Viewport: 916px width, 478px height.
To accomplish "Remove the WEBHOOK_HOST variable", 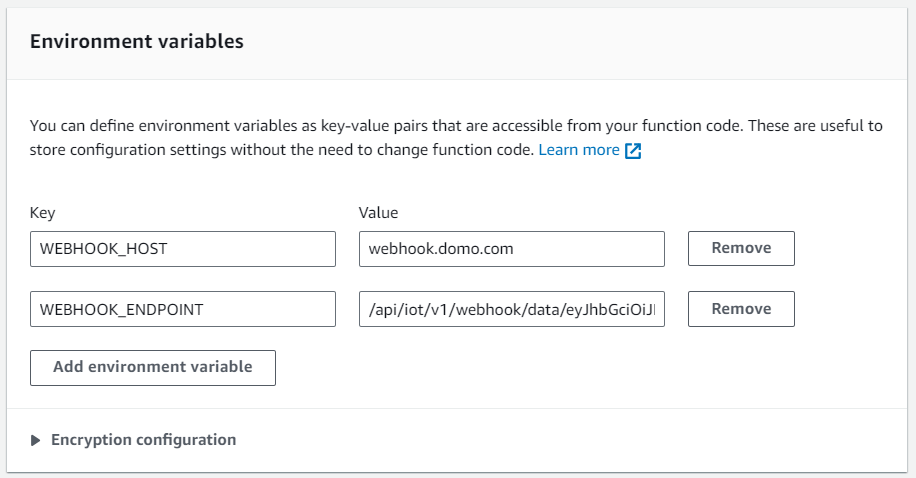I will [x=741, y=248].
